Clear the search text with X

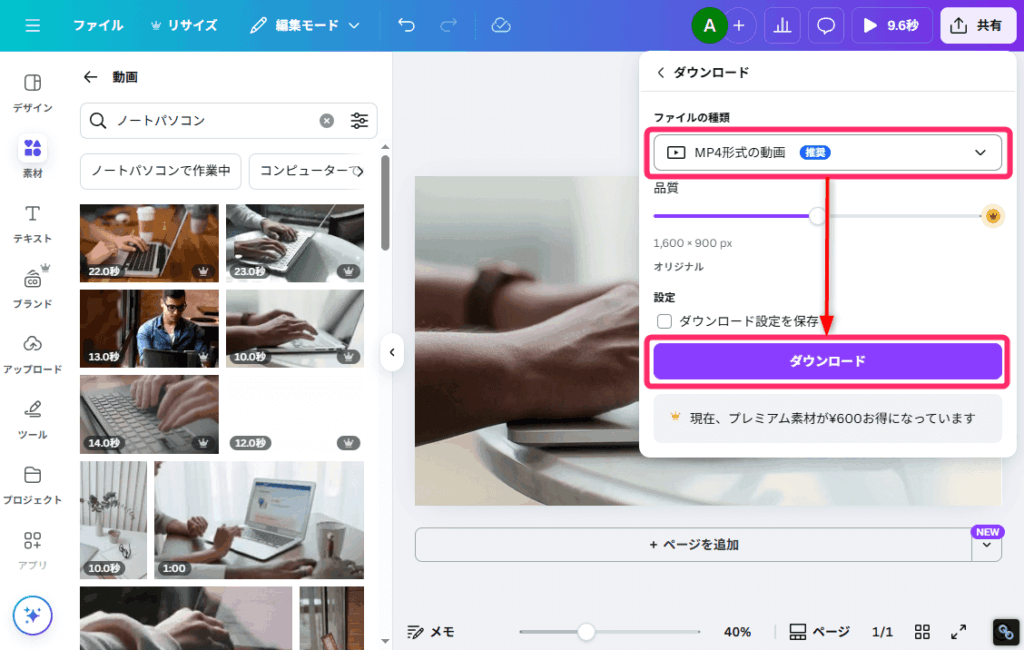(x=327, y=120)
